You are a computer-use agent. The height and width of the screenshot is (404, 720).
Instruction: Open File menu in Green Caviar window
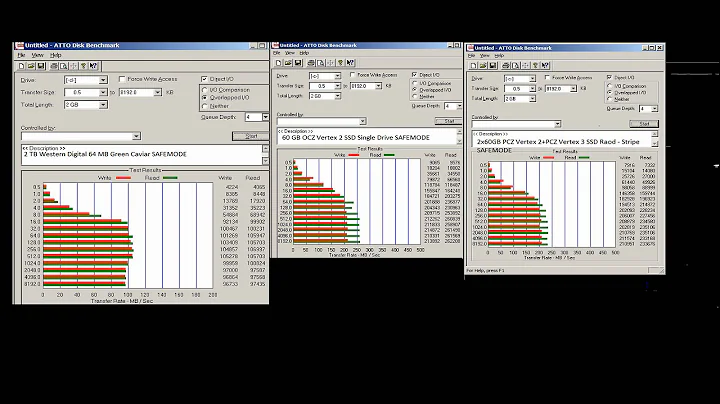click(22, 55)
